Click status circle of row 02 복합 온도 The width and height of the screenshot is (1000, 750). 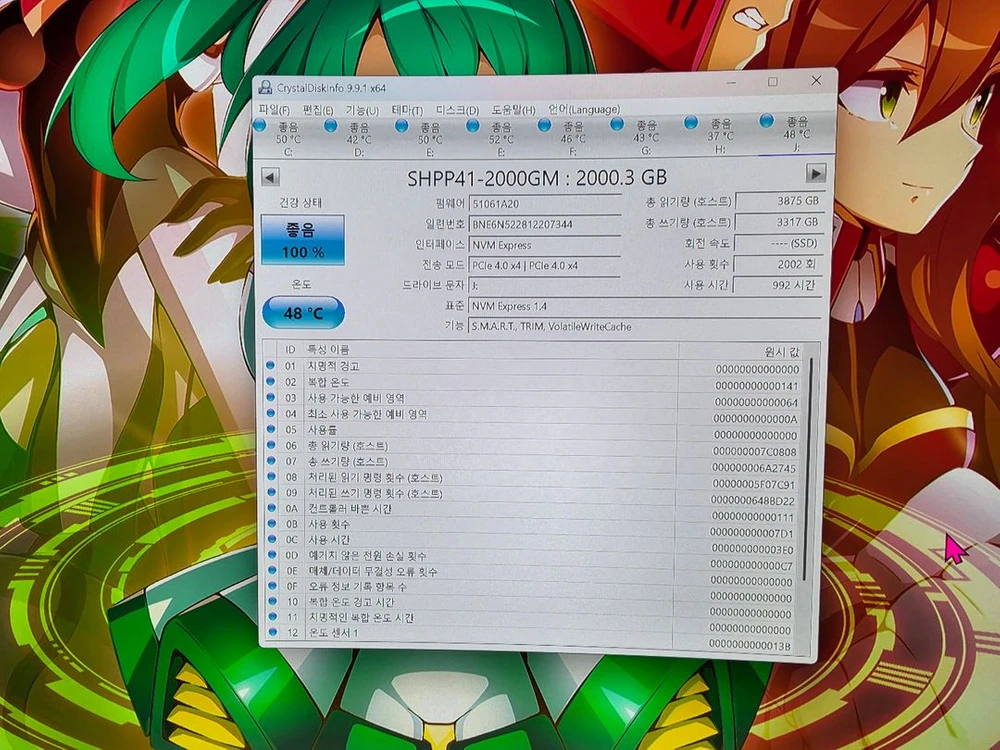pos(270,381)
